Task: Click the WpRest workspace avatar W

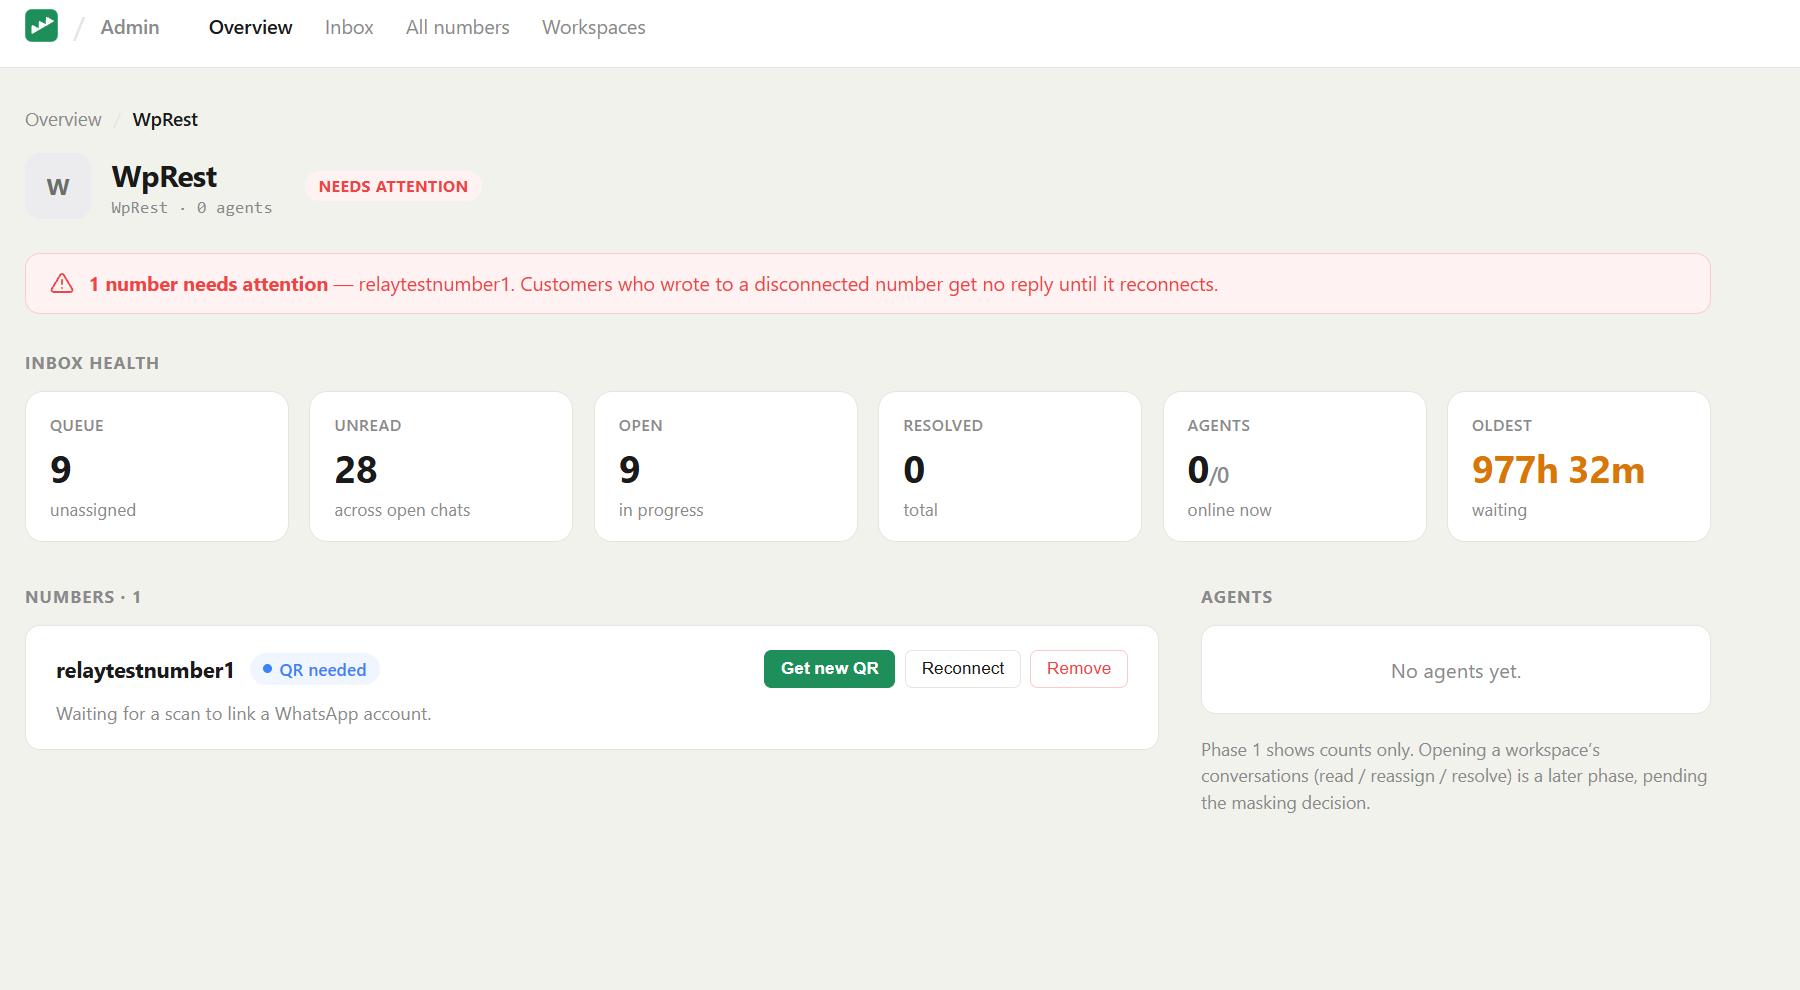Action: [58, 186]
